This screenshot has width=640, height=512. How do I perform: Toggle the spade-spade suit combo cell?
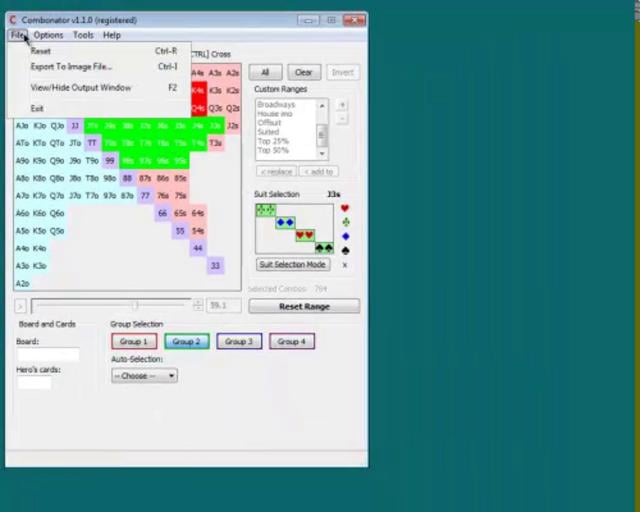pyautogui.click(x=324, y=248)
